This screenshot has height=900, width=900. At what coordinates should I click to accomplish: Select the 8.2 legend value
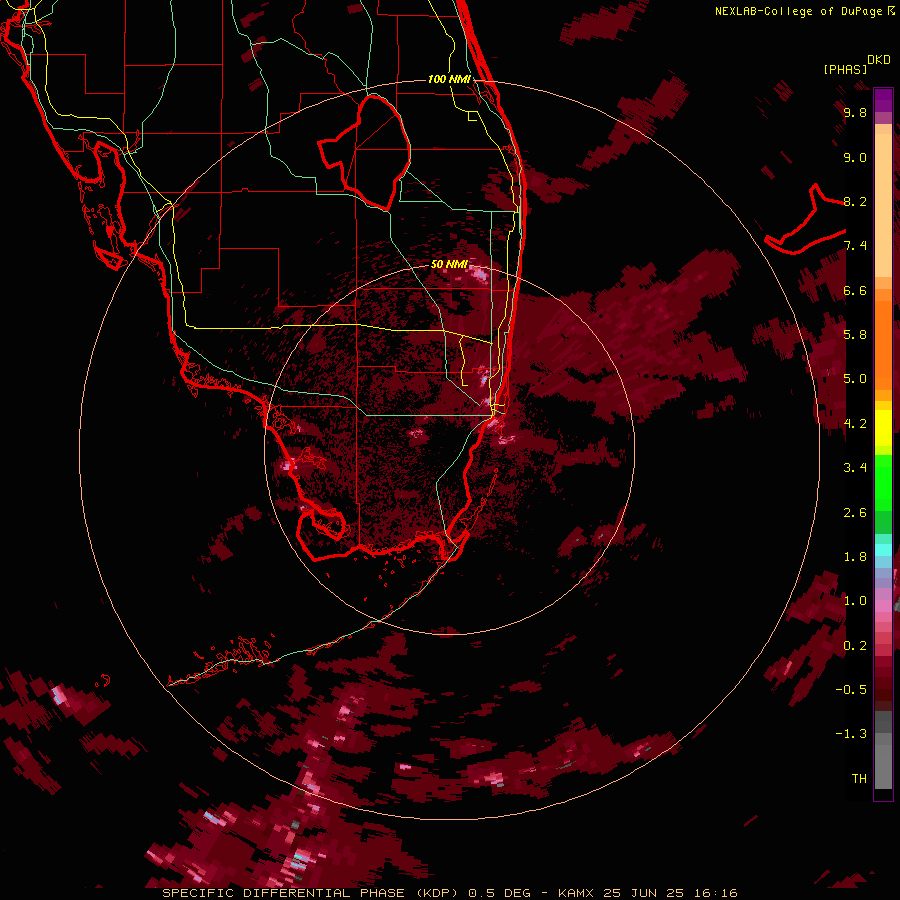point(855,201)
